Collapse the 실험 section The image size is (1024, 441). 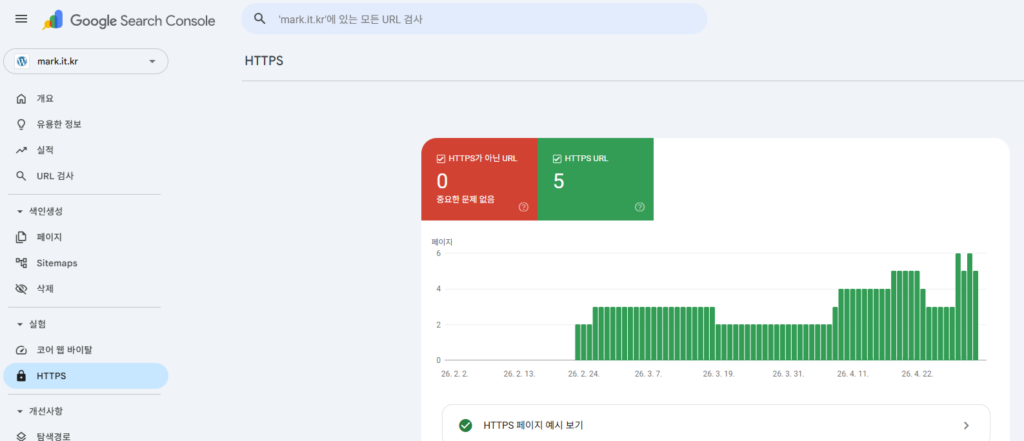(20, 324)
